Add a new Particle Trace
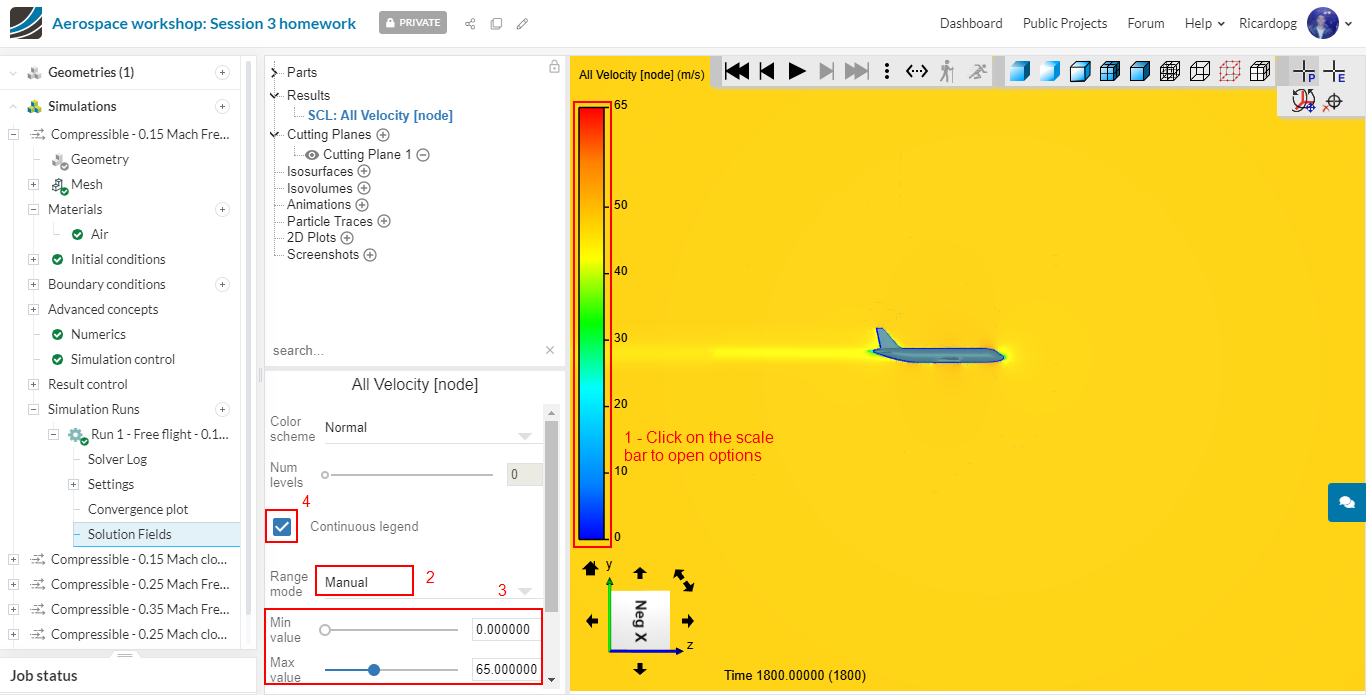Image resolution: width=1366 pixels, height=695 pixels. tap(383, 221)
